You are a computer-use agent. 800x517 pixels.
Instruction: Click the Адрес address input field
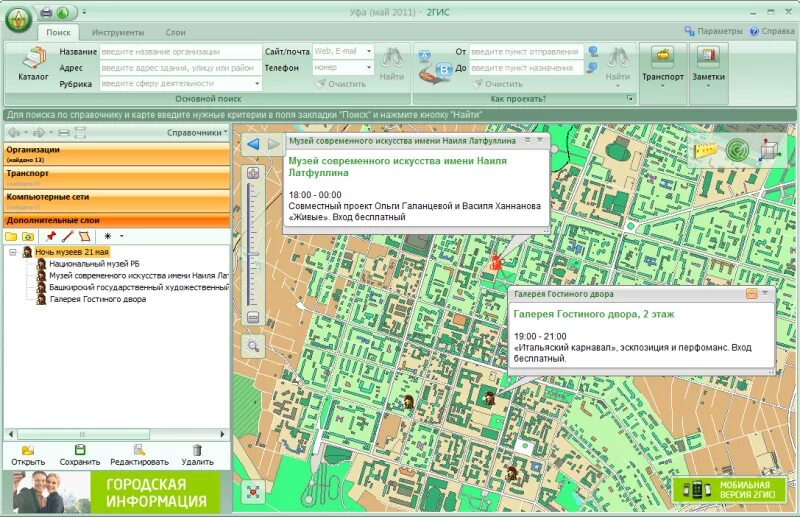point(181,67)
